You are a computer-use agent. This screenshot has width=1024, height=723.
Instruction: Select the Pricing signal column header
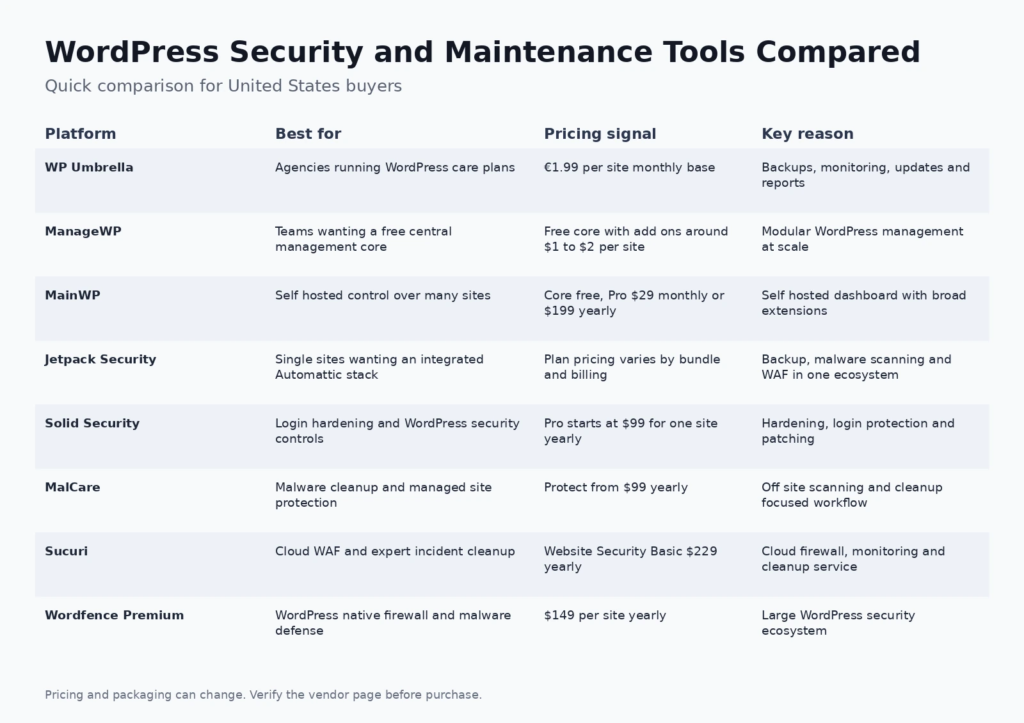(x=600, y=134)
